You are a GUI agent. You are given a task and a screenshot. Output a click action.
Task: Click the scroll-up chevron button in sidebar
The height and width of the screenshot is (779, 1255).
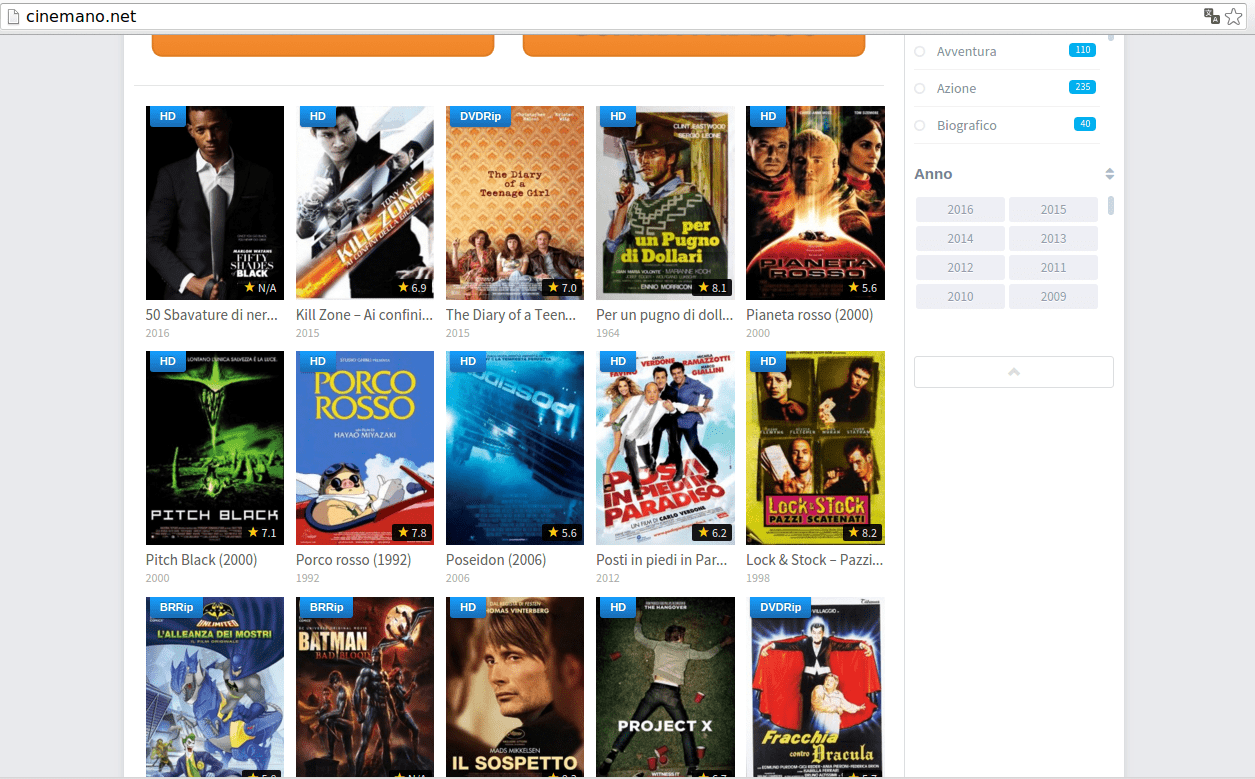[1013, 372]
